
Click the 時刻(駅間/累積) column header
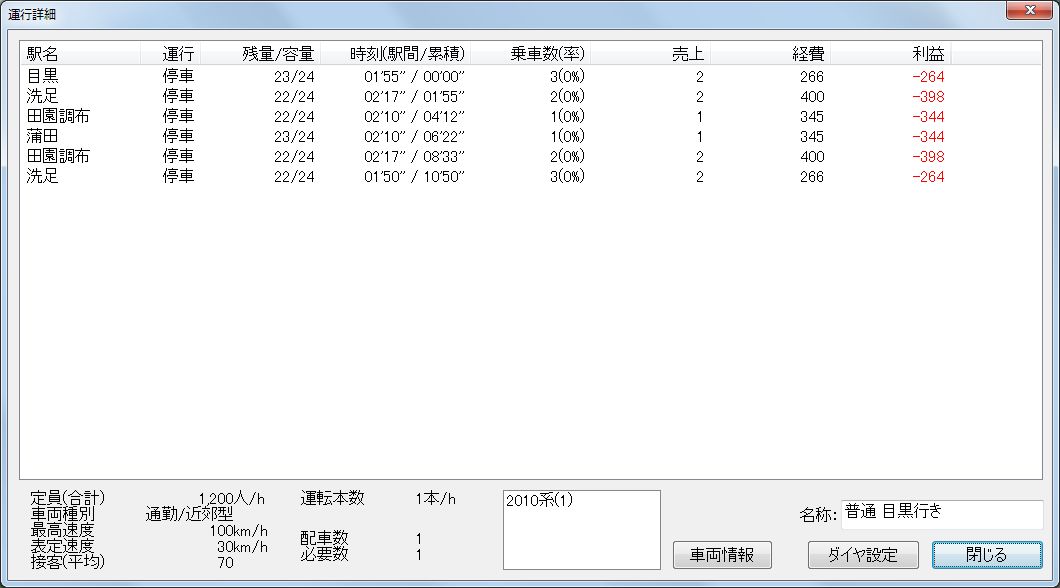[395, 53]
